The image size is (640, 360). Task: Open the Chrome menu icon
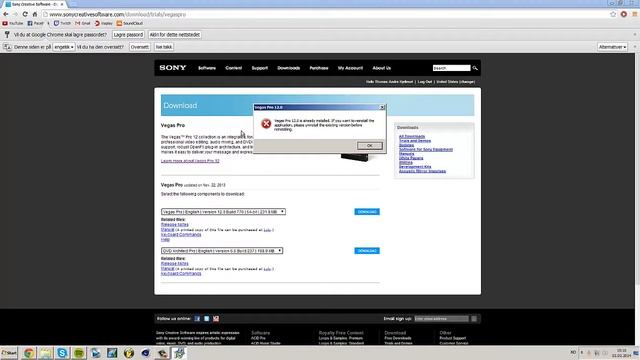(x=635, y=14)
